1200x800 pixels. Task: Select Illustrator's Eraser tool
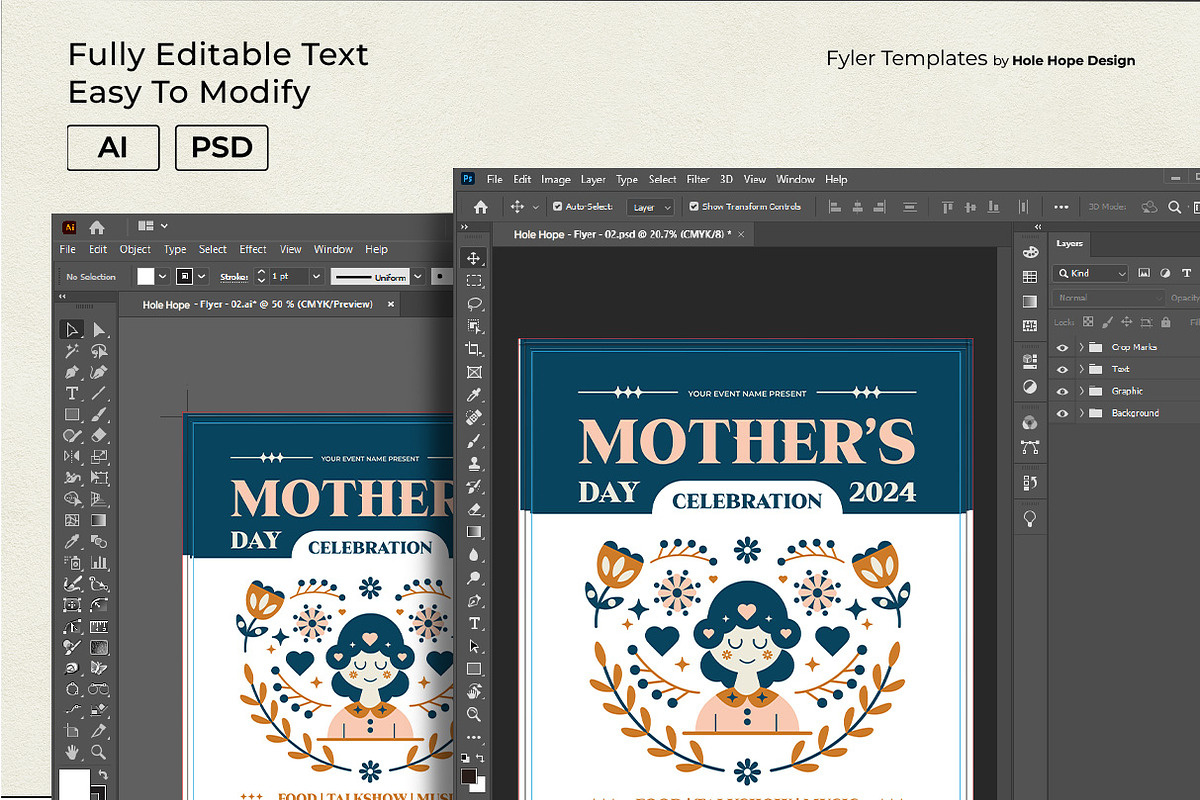click(99, 435)
